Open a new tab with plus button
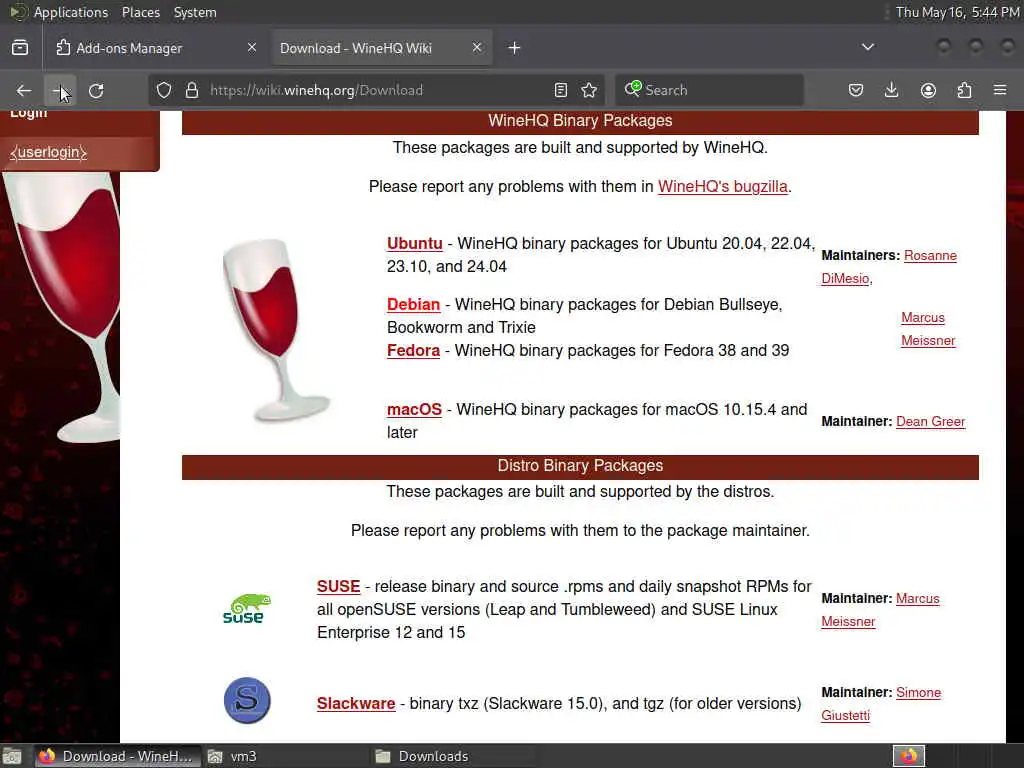1024x768 pixels. [515, 48]
